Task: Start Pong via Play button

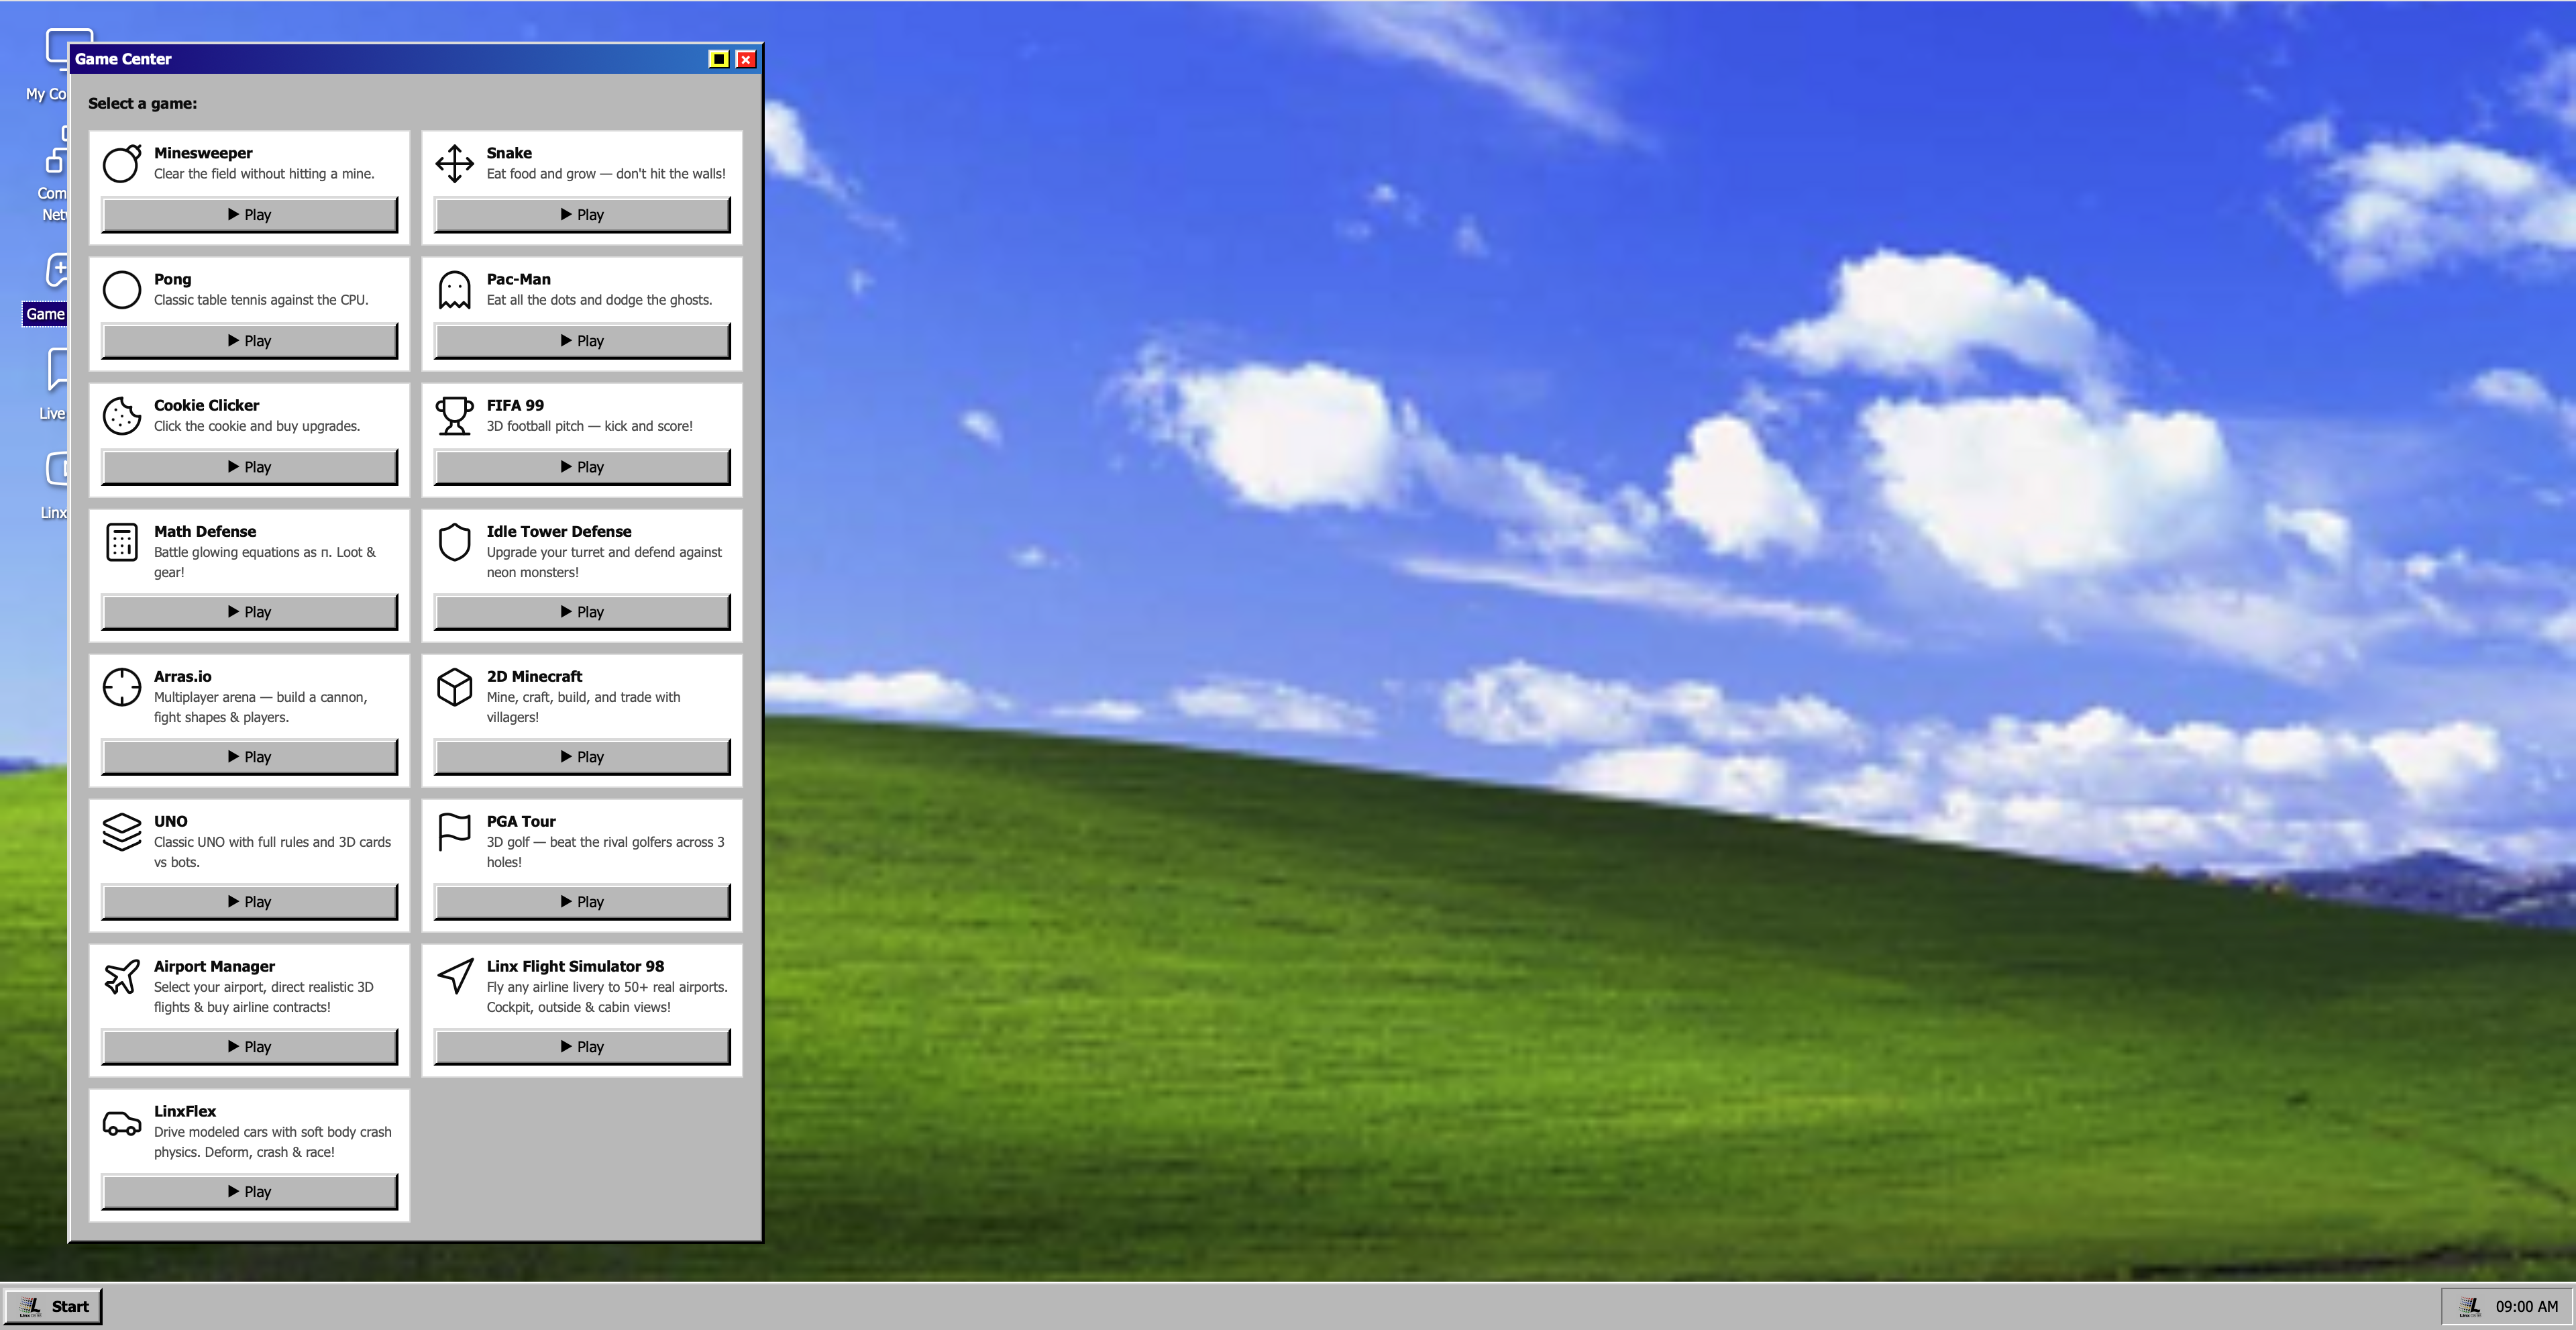Action: [x=250, y=341]
